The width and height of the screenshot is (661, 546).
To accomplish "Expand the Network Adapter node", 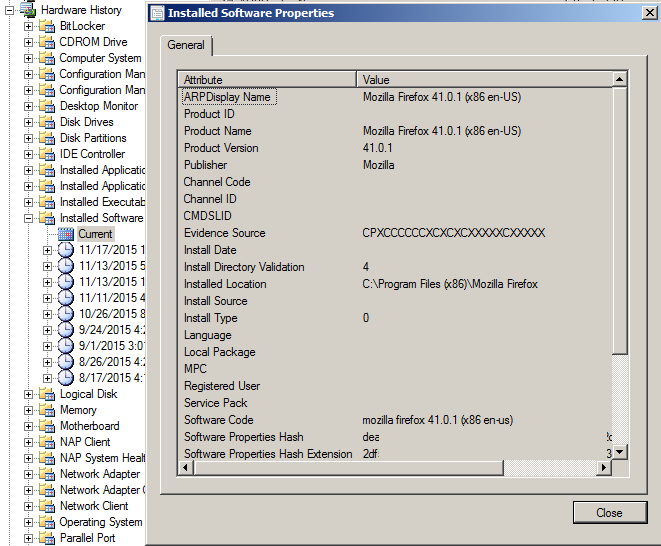I will pos(28,475).
